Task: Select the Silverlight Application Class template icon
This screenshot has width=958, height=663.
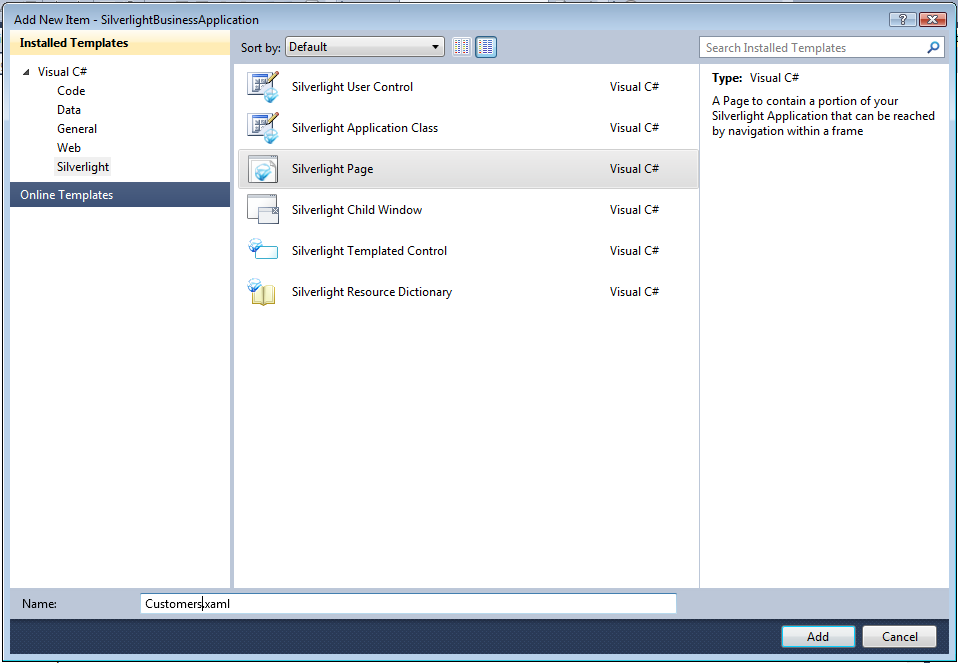Action: pos(261,128)
